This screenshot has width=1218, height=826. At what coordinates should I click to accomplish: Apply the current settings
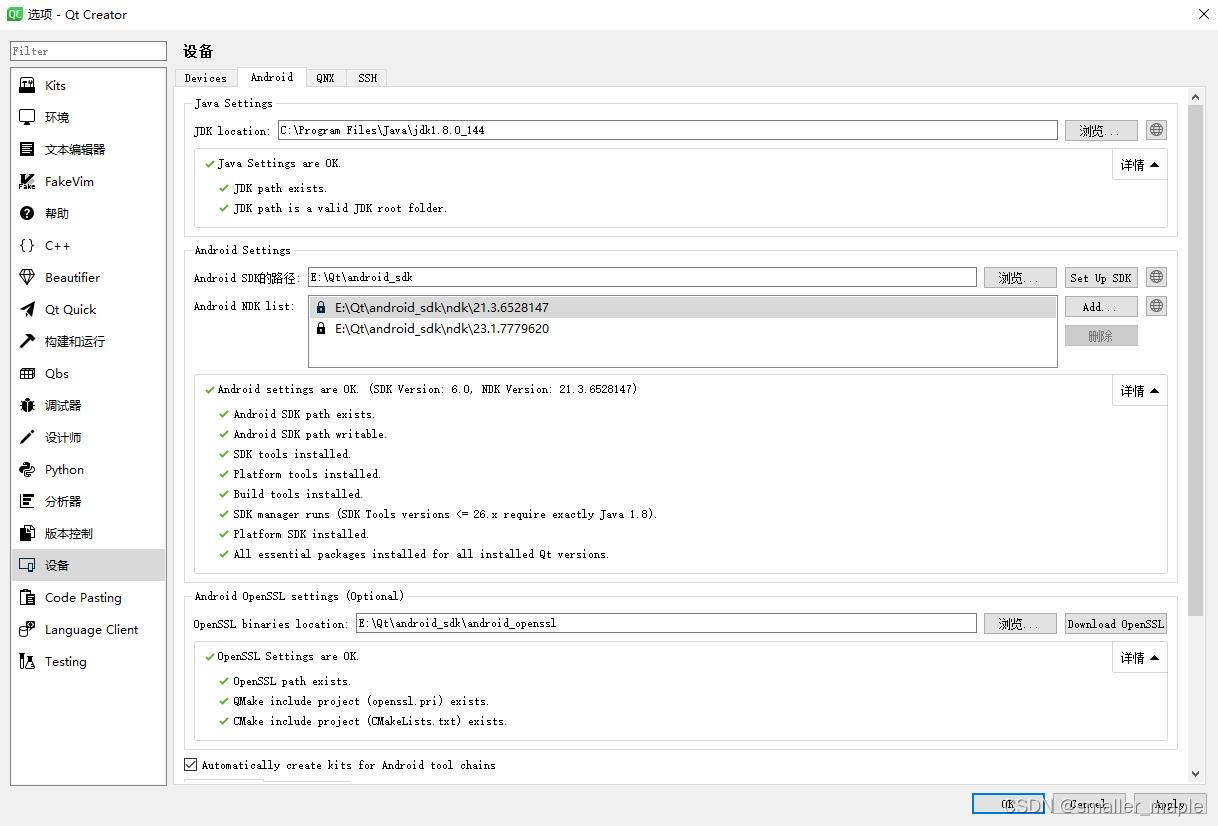(1170, 804)
